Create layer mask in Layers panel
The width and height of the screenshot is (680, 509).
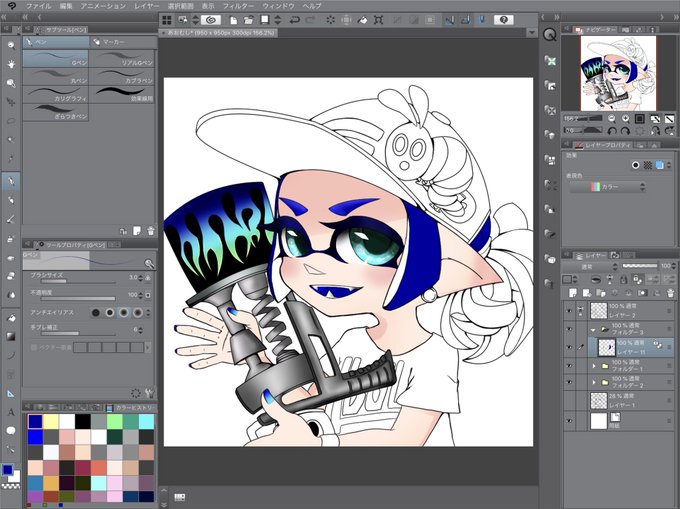tap(643, 293)
